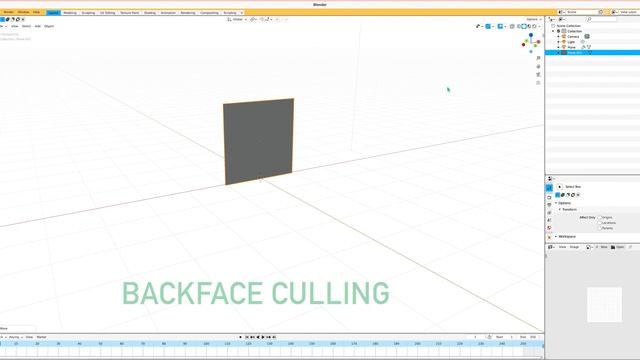This screenshot has width=640, height=360.
Task: Select rendered viewport shading
Action: click(x=534, y=26)
